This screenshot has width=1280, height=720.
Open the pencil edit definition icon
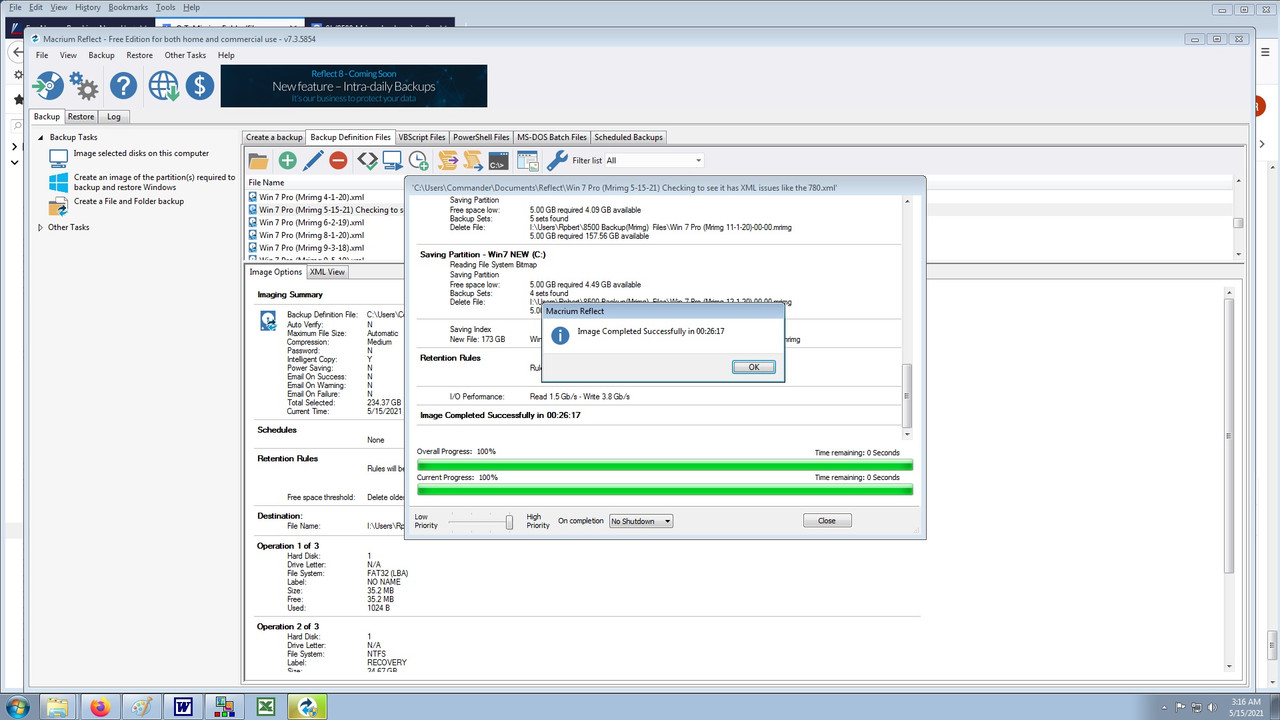(312, 160)
